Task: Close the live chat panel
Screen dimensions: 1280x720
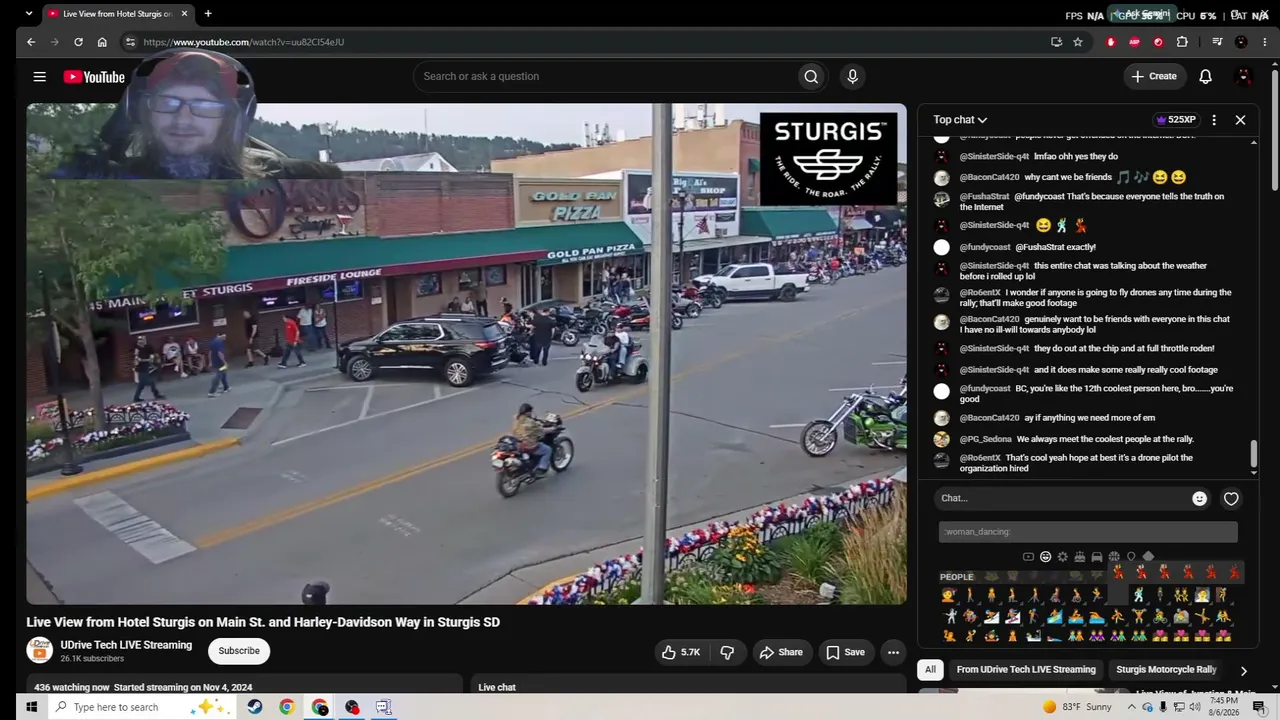Action: (x=1240, y=120)
